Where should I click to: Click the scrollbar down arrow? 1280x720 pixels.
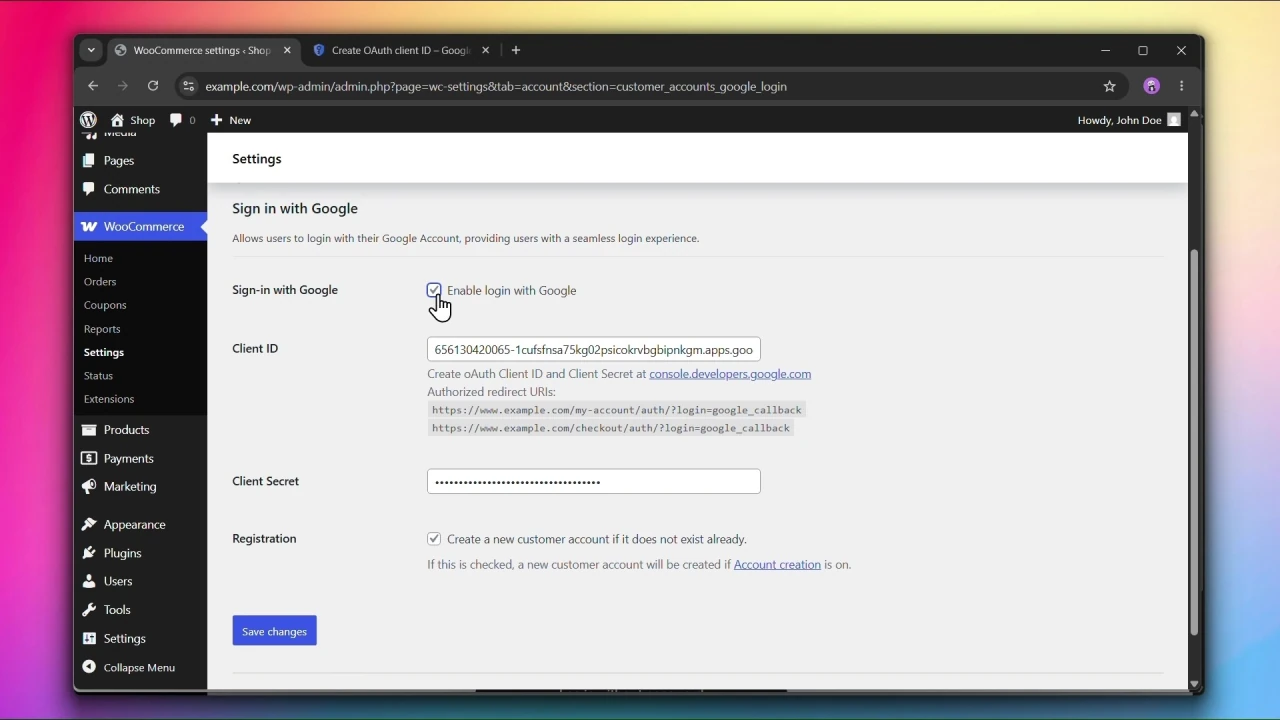click(1194, 685)
